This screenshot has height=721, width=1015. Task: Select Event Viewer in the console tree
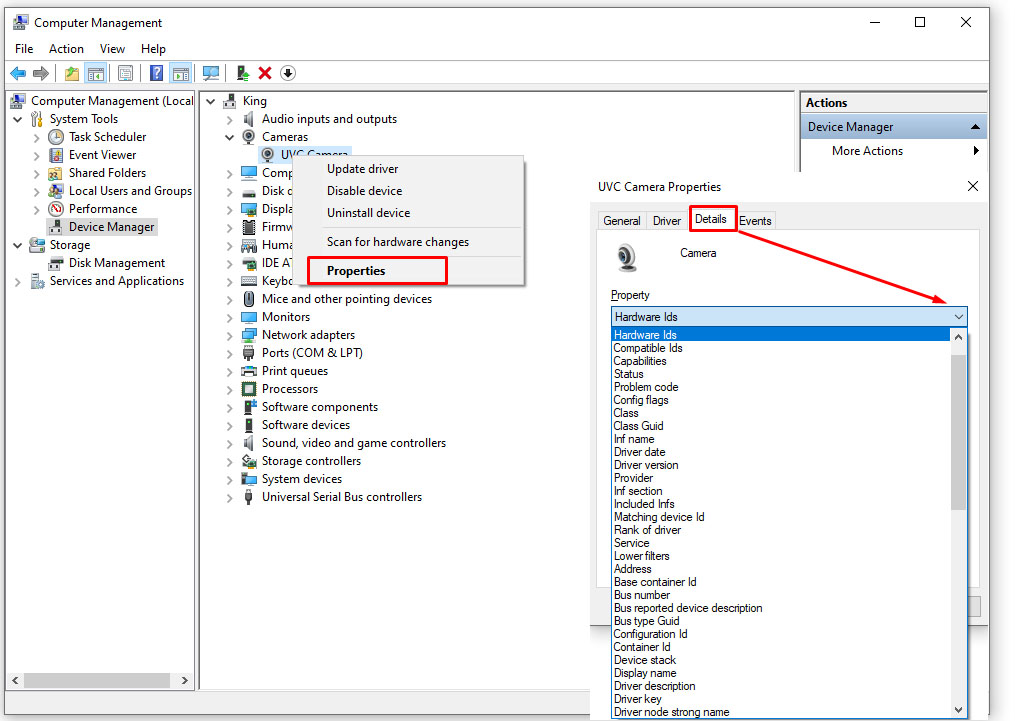102,155
